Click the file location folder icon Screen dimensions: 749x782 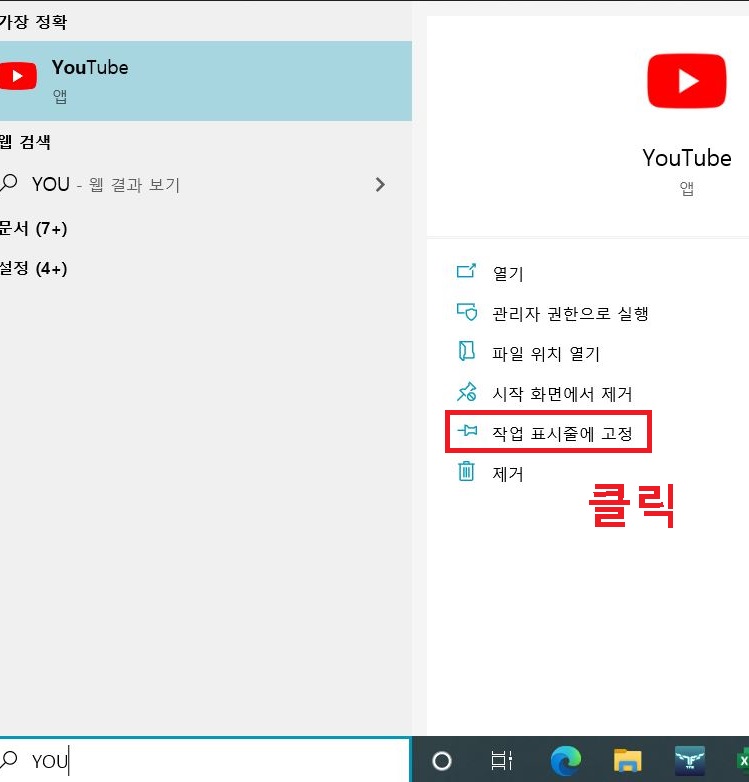(466, 351)
